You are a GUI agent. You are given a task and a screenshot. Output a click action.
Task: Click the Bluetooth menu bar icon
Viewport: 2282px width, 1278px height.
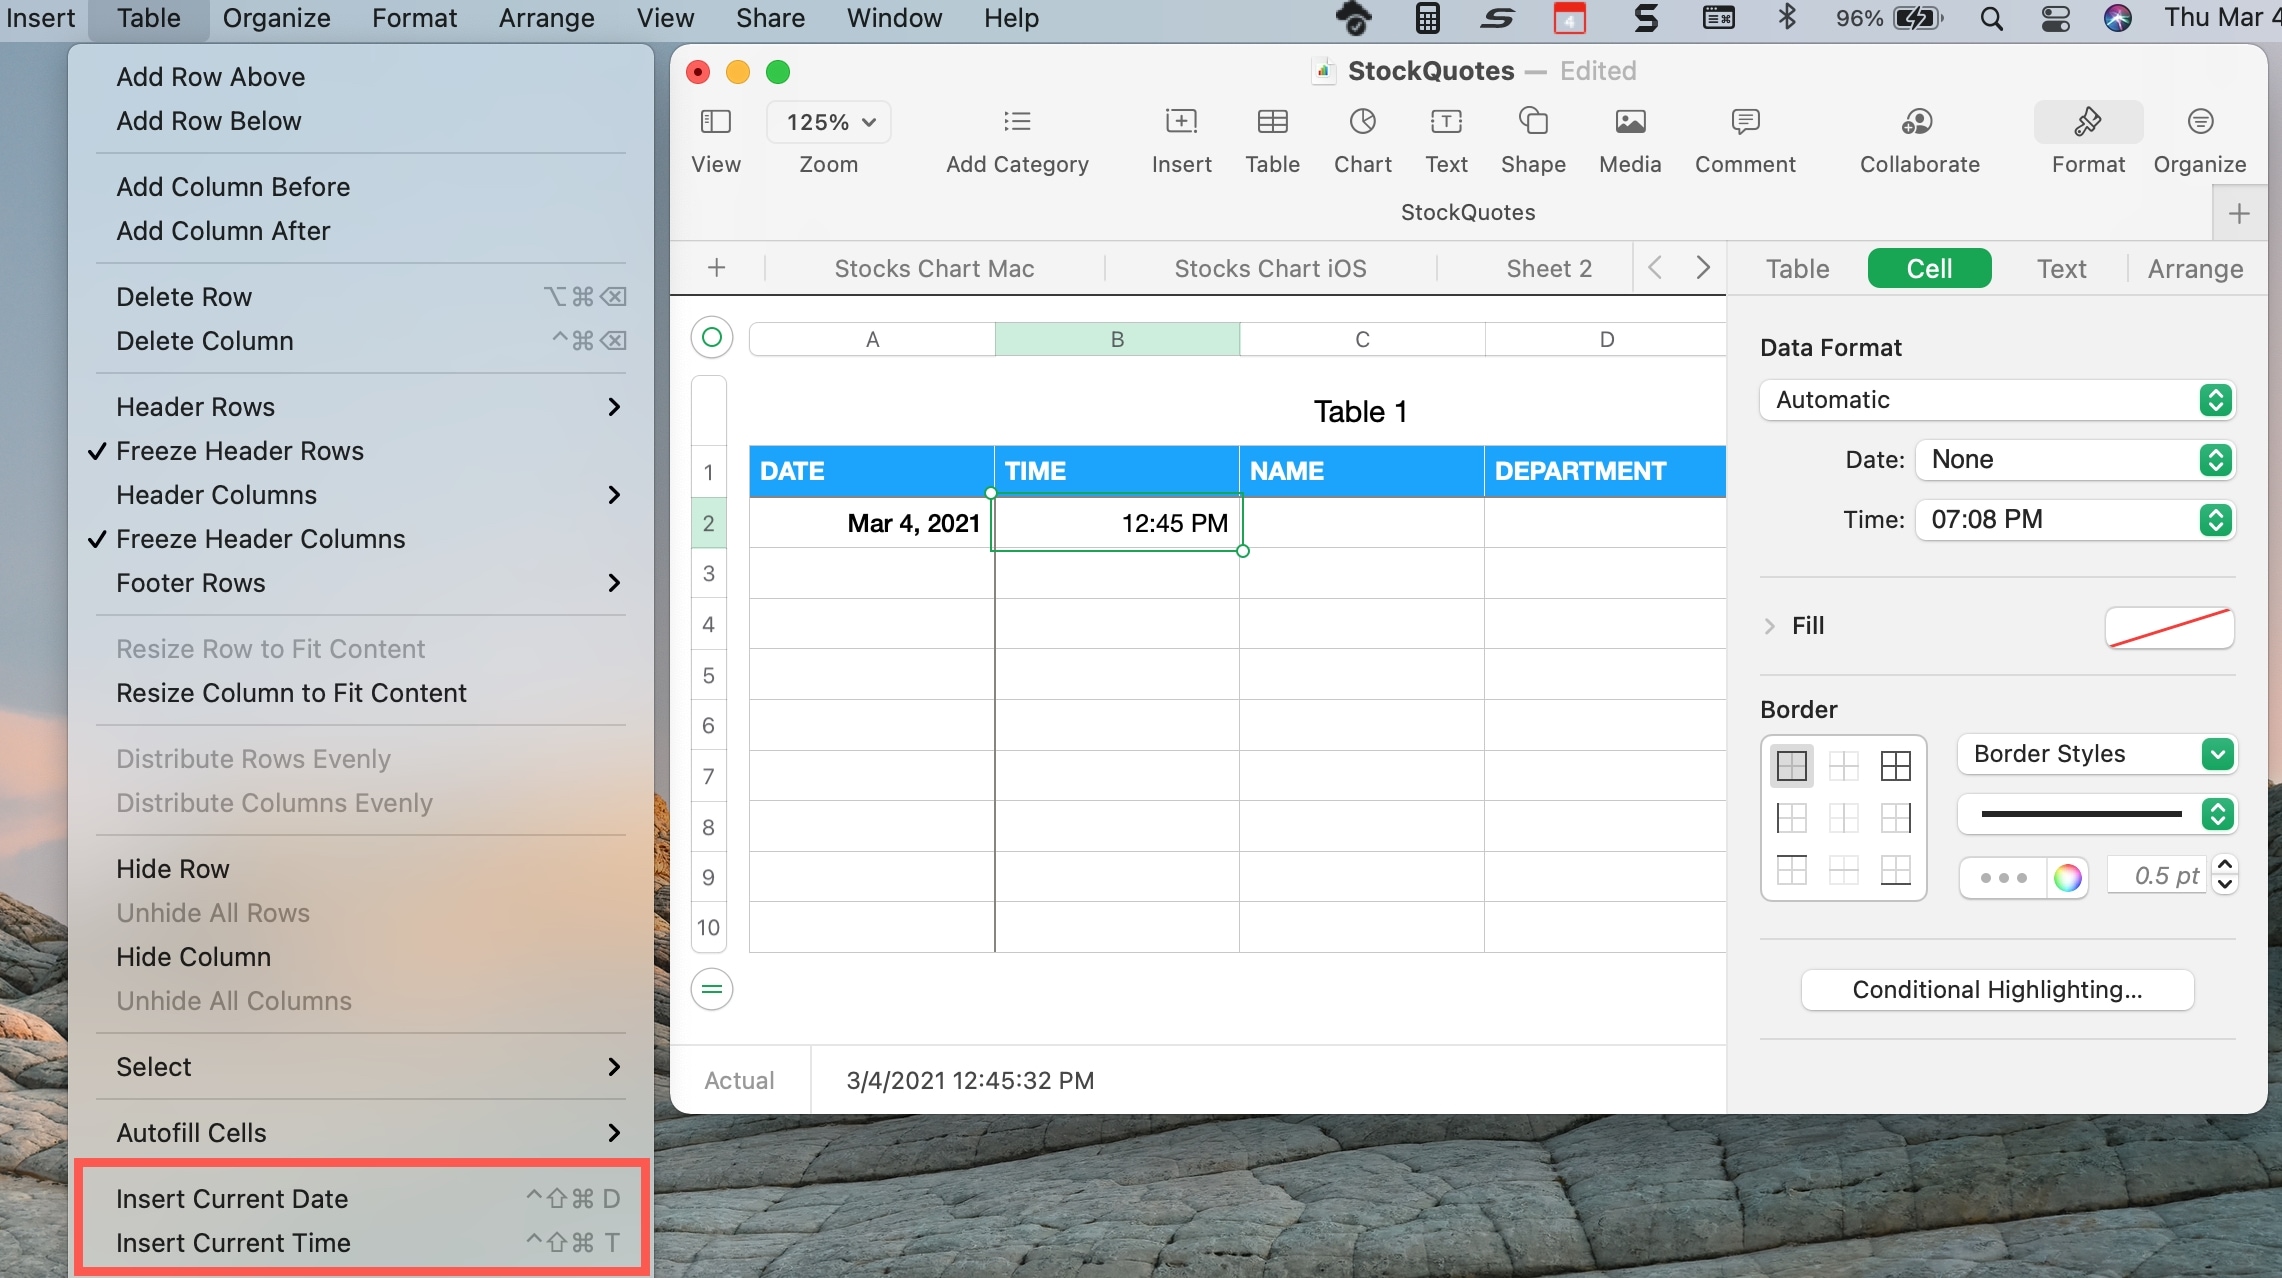[x=1786, y=18]
